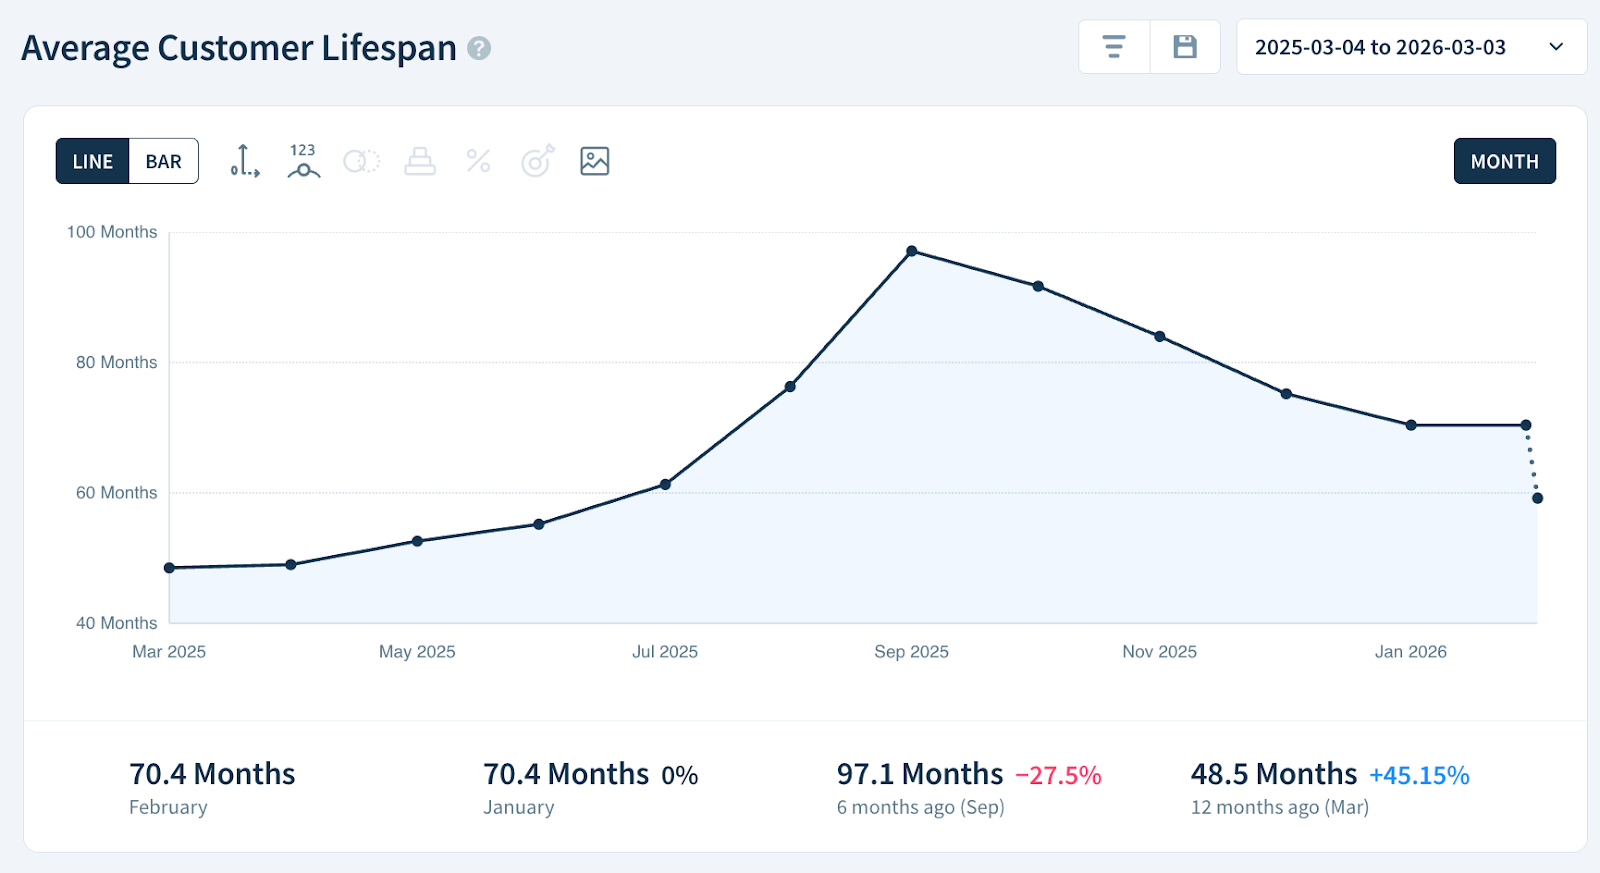Screen dimensions: 1600x873
Task: Select the goal target icon
Action: (x=536, y=161)
